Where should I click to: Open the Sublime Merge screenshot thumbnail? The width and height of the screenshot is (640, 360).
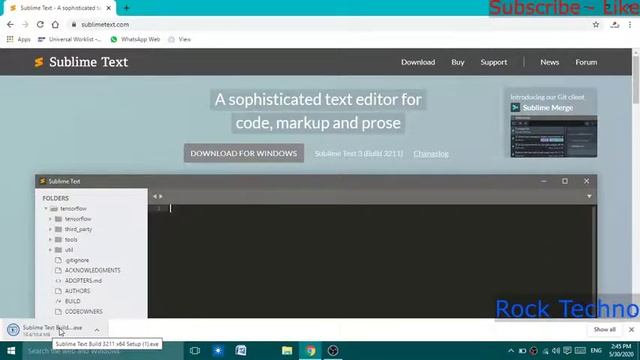pos(553,136)
